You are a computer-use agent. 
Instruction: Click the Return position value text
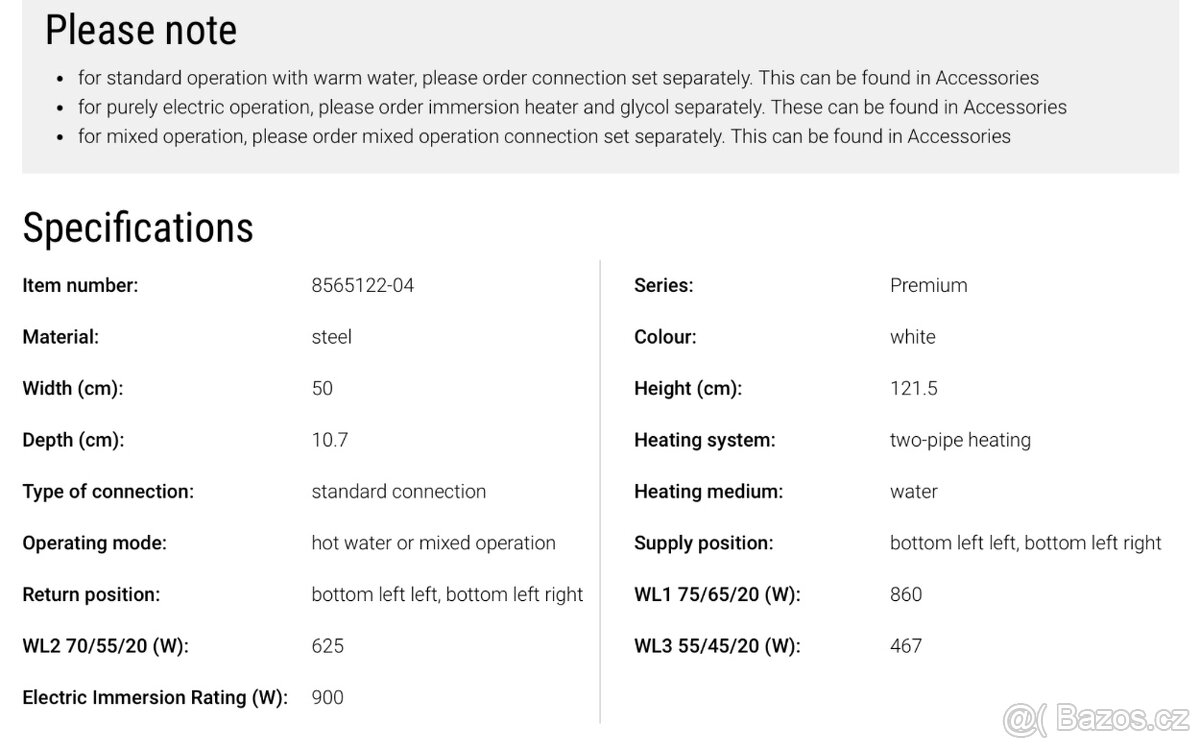(x=447, y=594)
